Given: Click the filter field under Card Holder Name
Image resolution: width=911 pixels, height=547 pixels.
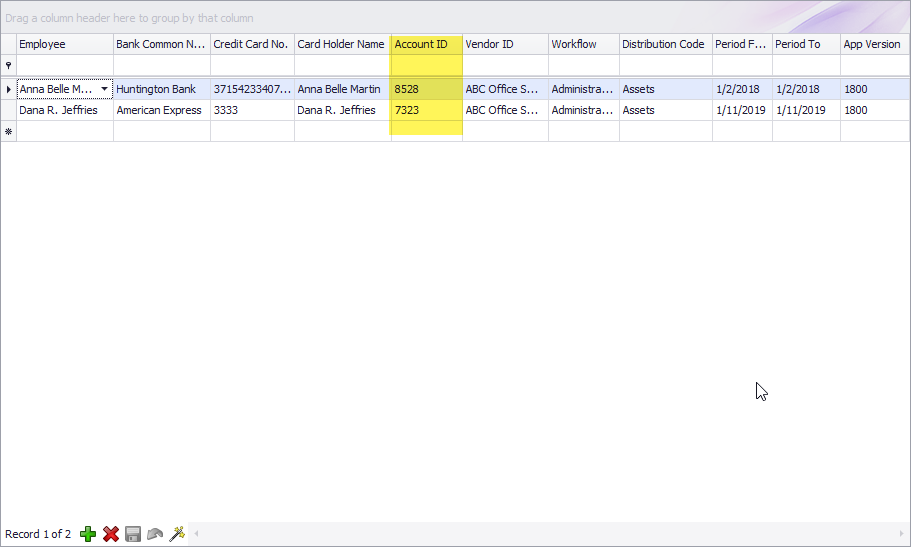Looking at the screenshot, I should tap(342, 65).
